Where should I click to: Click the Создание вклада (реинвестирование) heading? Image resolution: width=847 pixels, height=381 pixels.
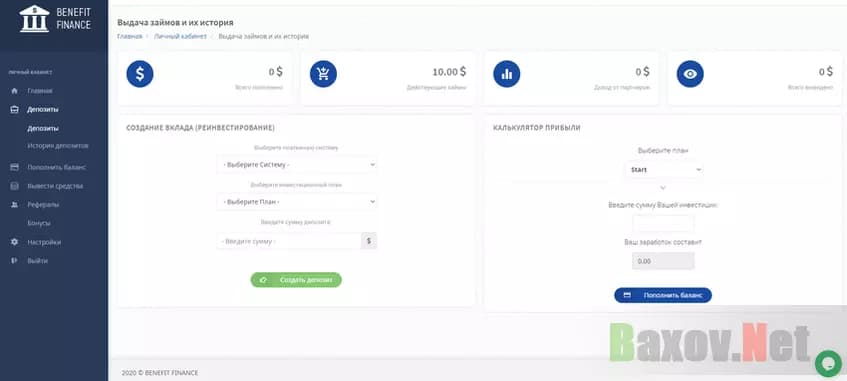tap(200, 128)
